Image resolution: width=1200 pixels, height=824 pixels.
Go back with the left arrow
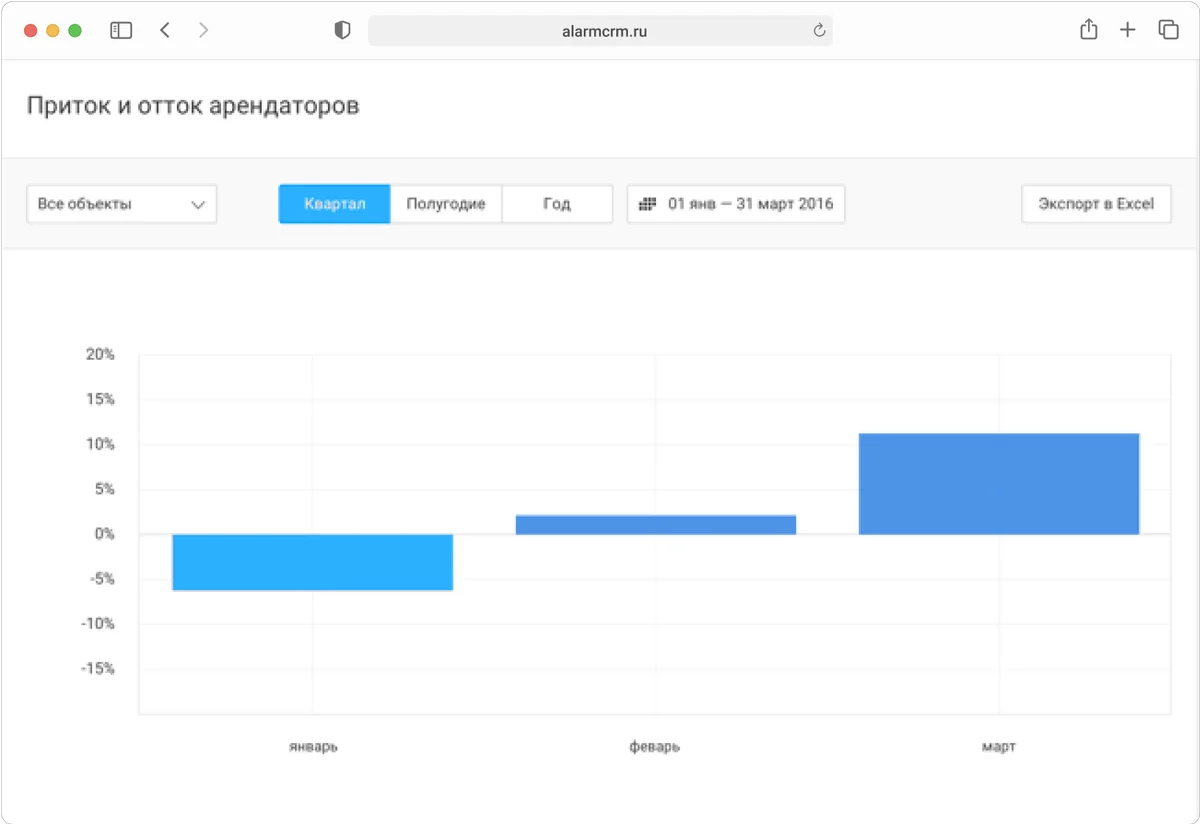click(165, 30)
